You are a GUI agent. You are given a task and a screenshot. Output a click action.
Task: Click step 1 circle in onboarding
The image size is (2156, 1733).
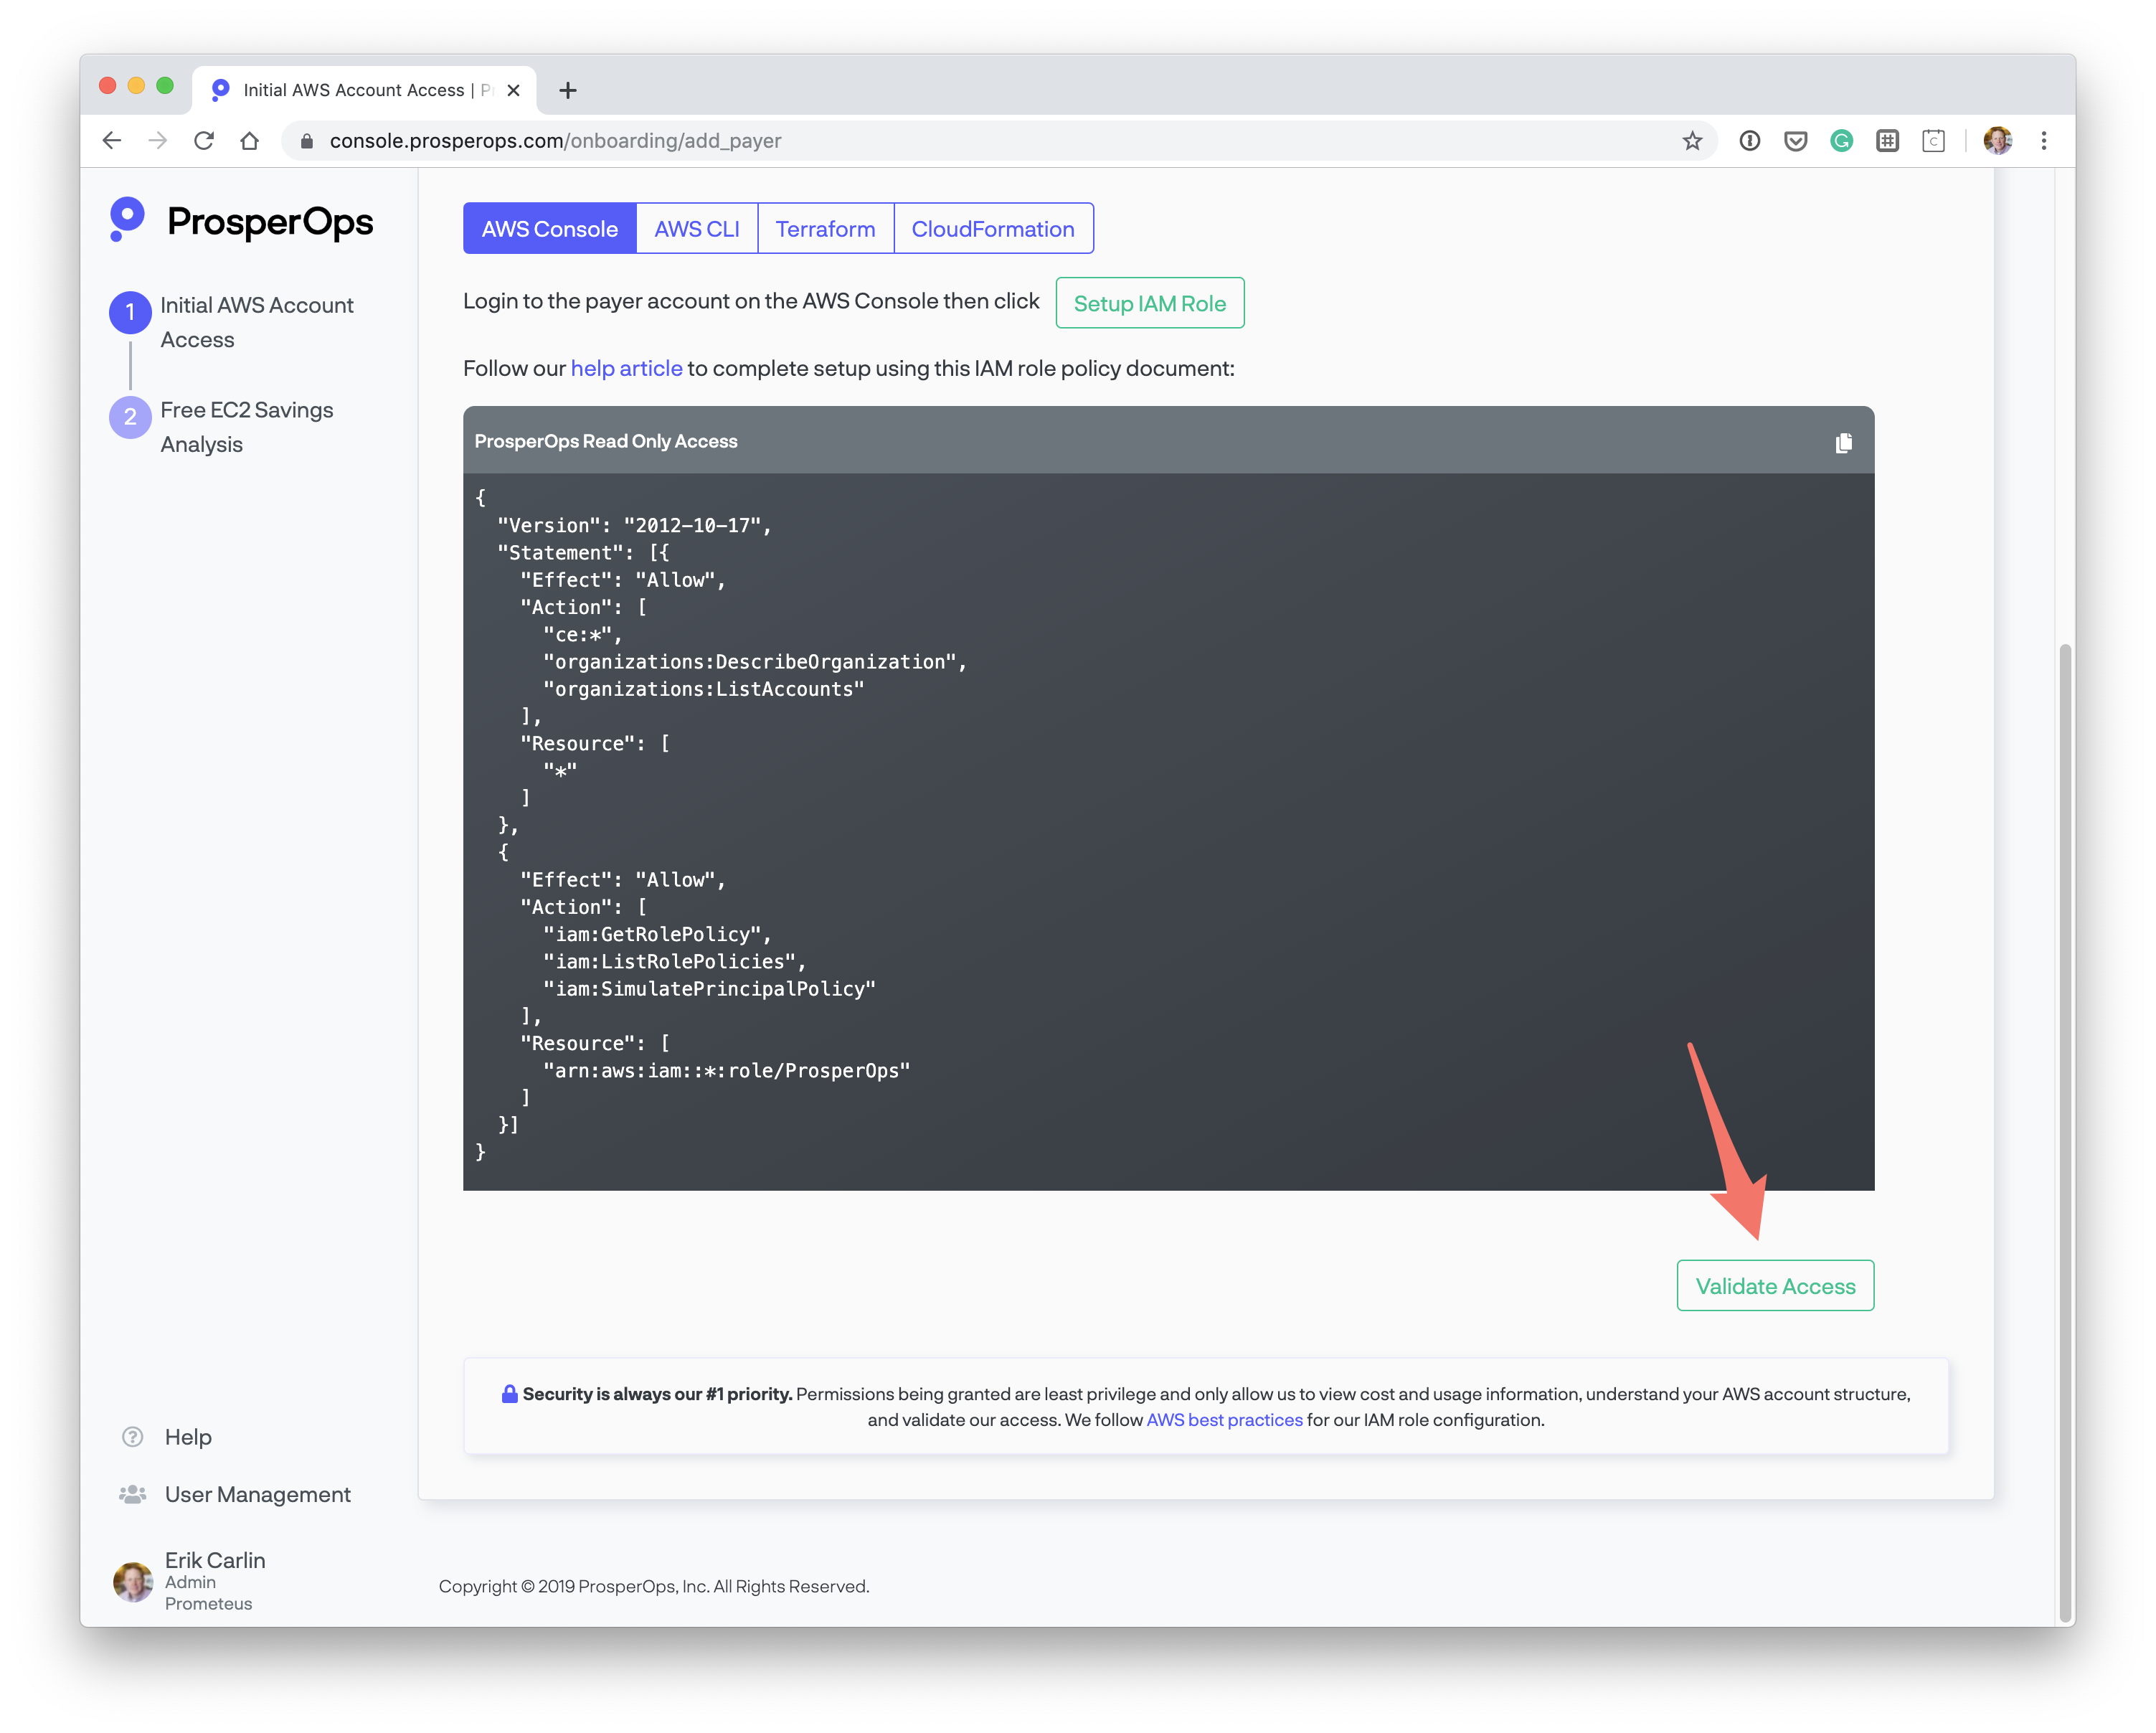[130, 312]
